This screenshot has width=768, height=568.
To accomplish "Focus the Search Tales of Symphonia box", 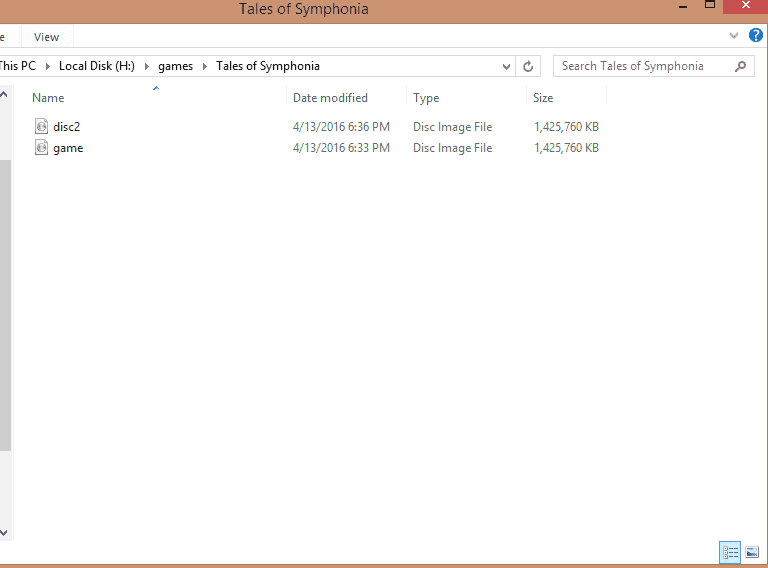I will click(654, 66).
